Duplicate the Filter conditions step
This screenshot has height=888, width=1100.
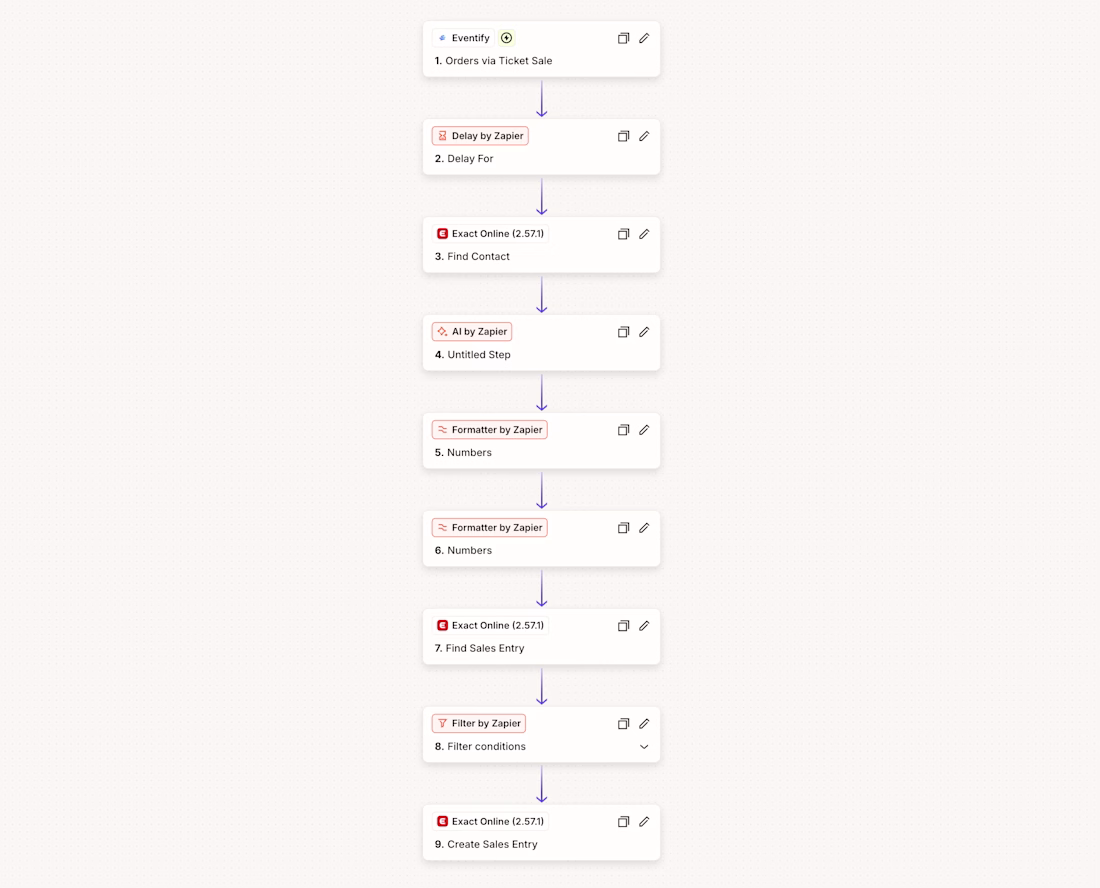click(x=623, y=724)
